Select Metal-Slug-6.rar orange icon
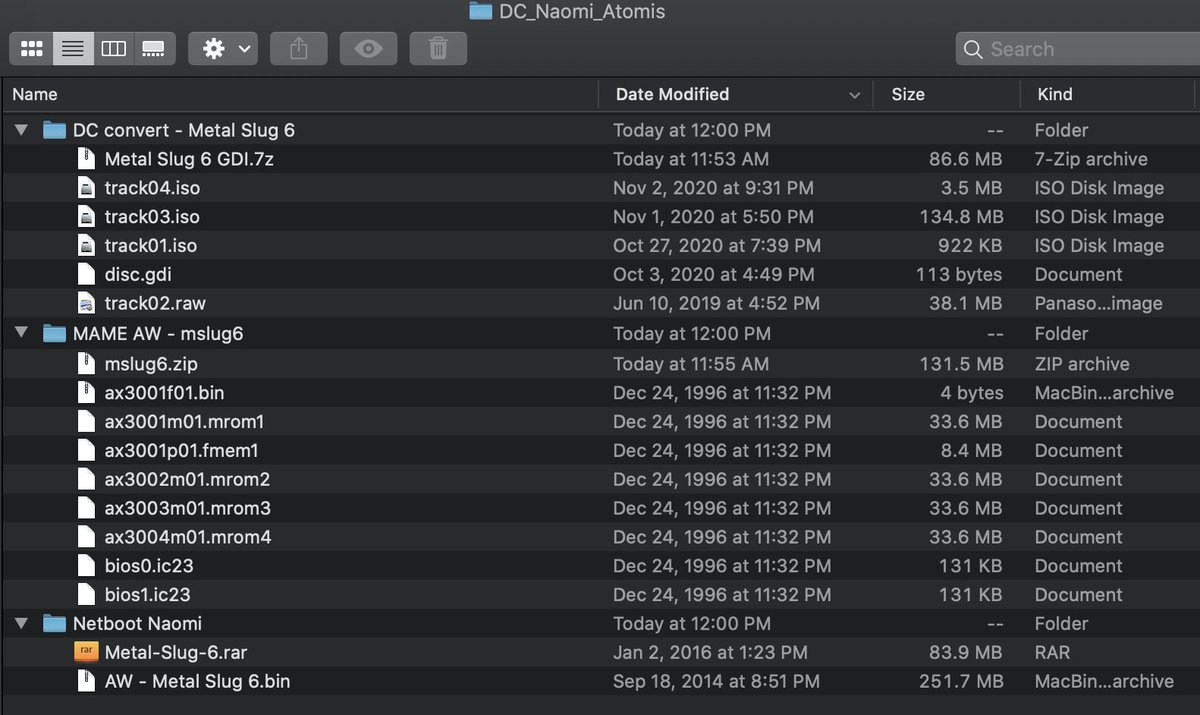 [x=86, y=653]
